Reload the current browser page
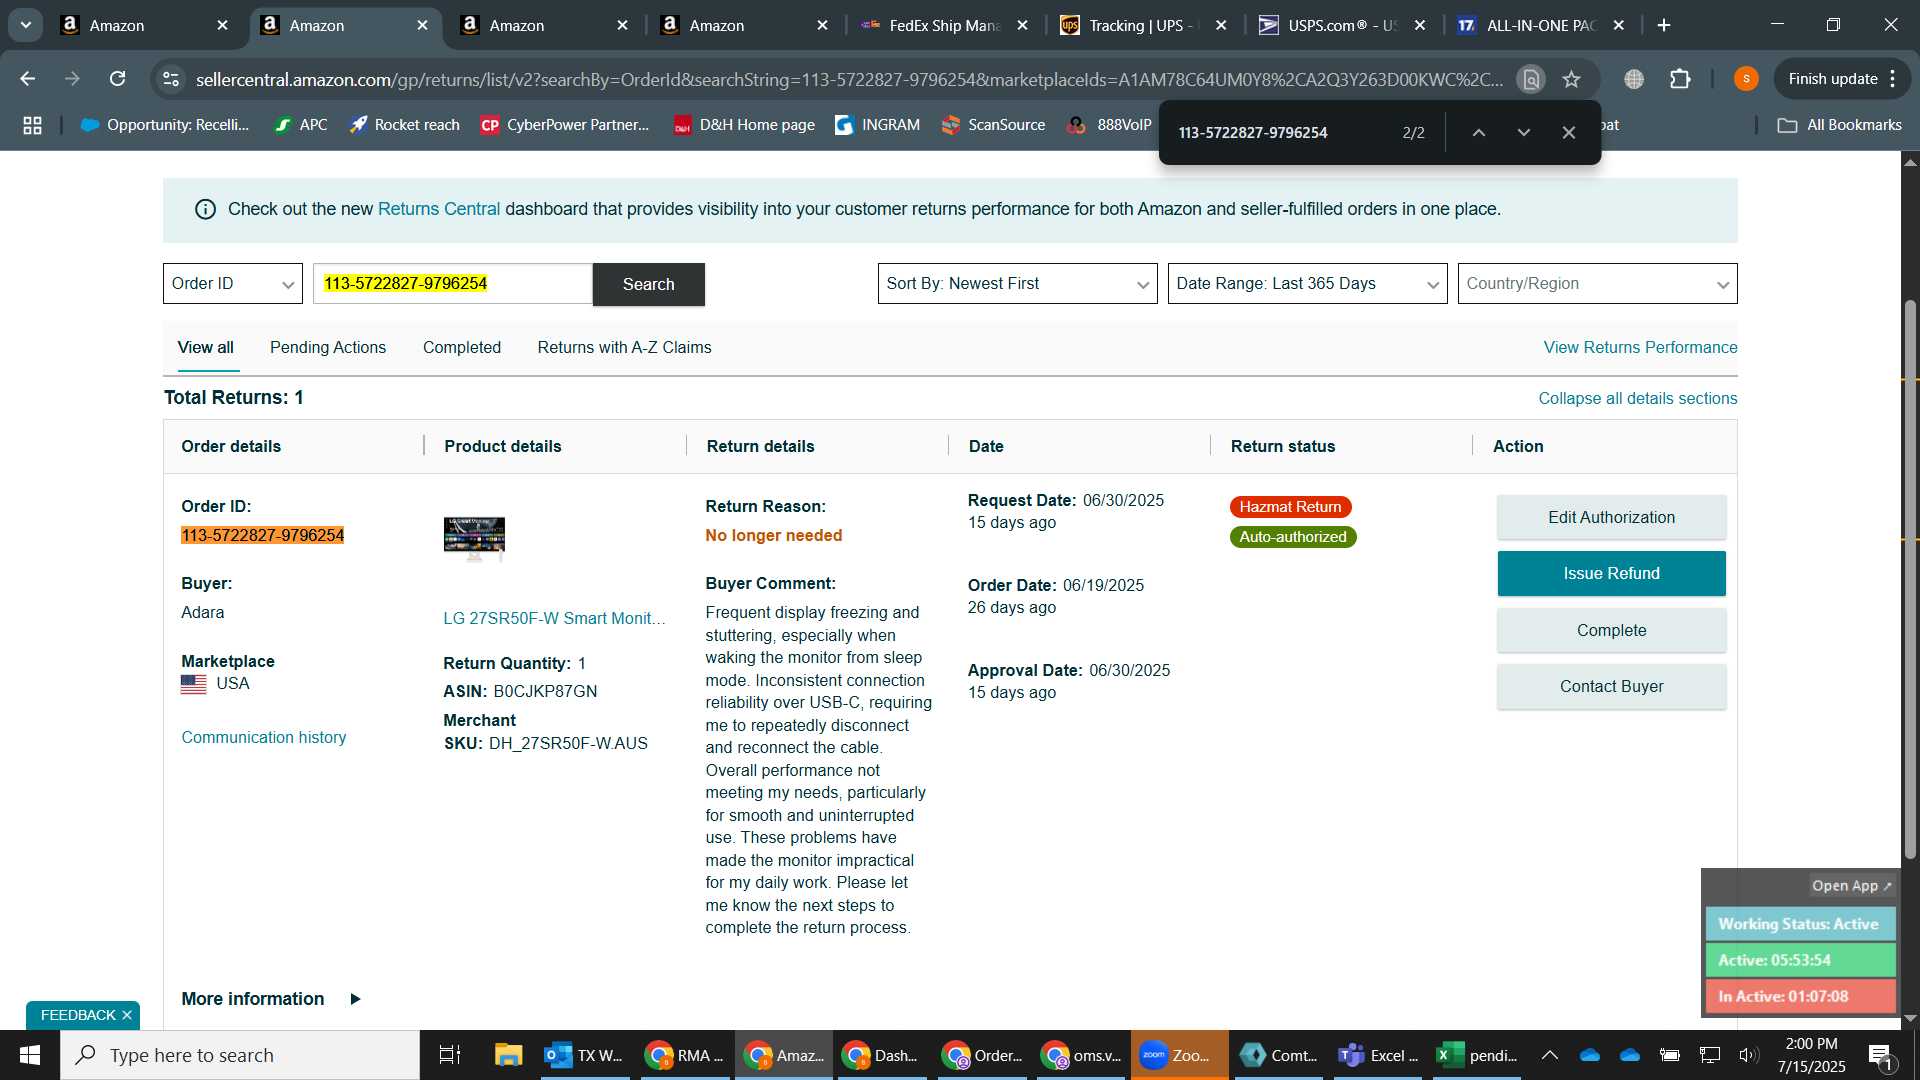This screenshot has width=1920, height=1080. pyautogui.click(x=118, y=79)
